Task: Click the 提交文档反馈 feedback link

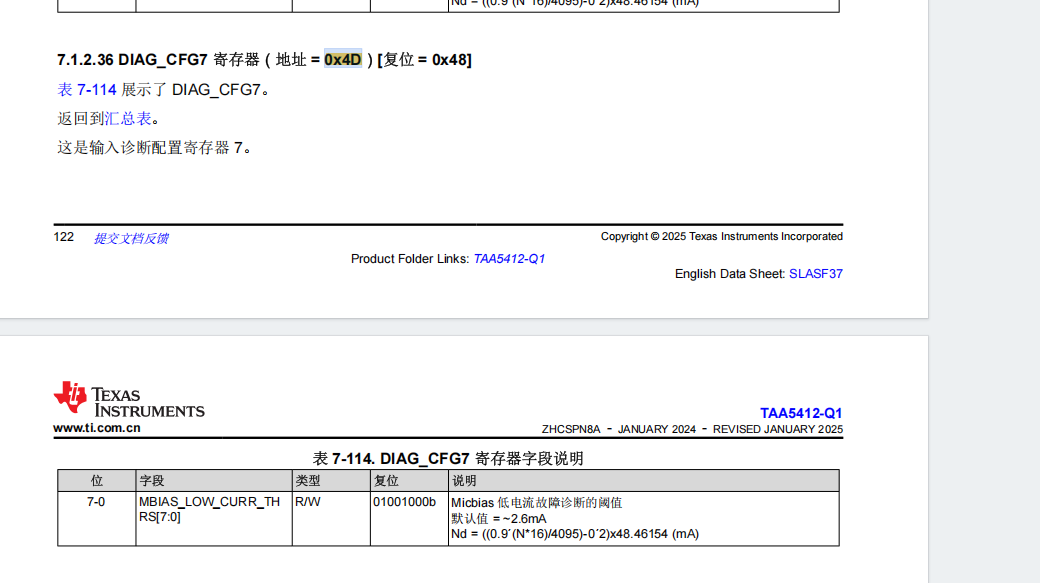Action: (x=131, y=238)
